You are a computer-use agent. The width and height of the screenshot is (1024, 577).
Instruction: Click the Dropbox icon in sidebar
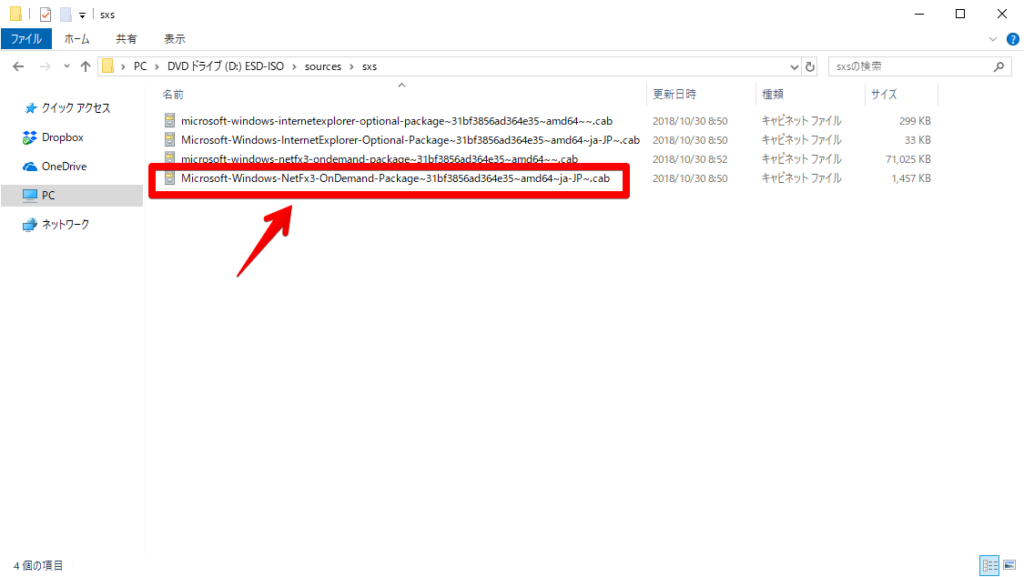(x=29, y=138)
